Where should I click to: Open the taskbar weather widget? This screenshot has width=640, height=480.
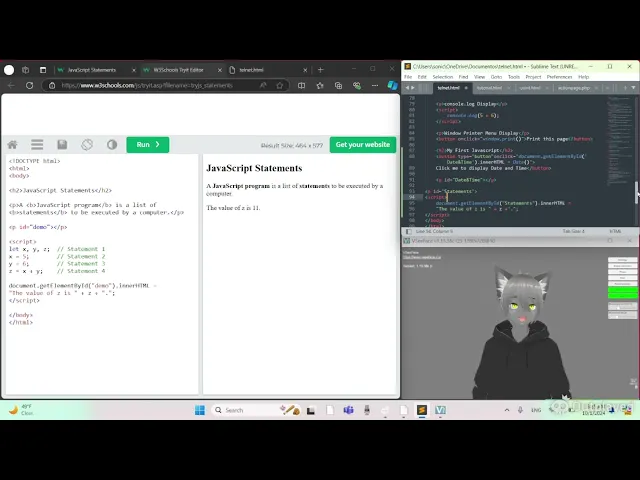pos(20,410)
